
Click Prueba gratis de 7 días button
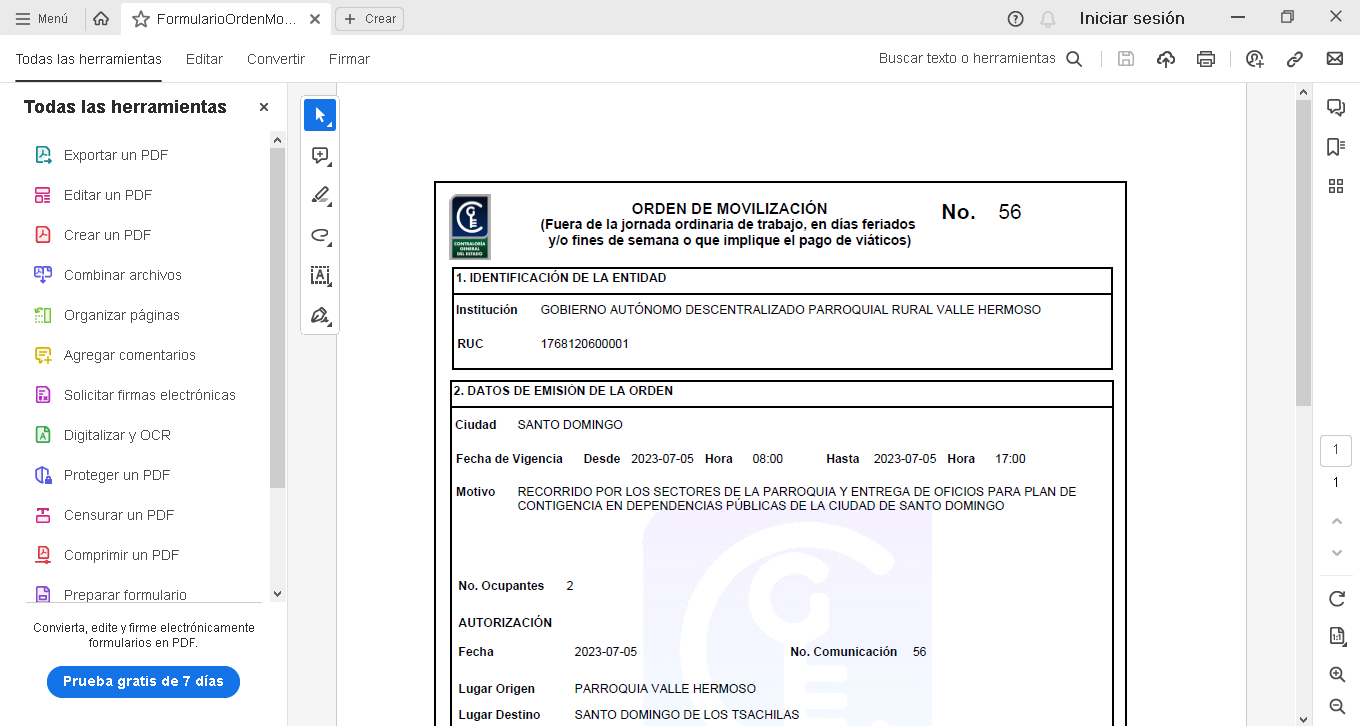[x=143, y=682]
